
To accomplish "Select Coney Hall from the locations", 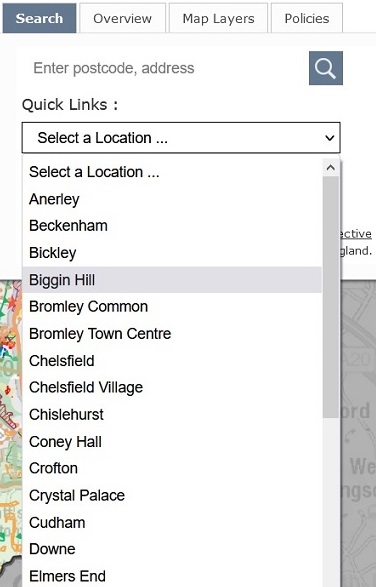I will coord(172,442).
